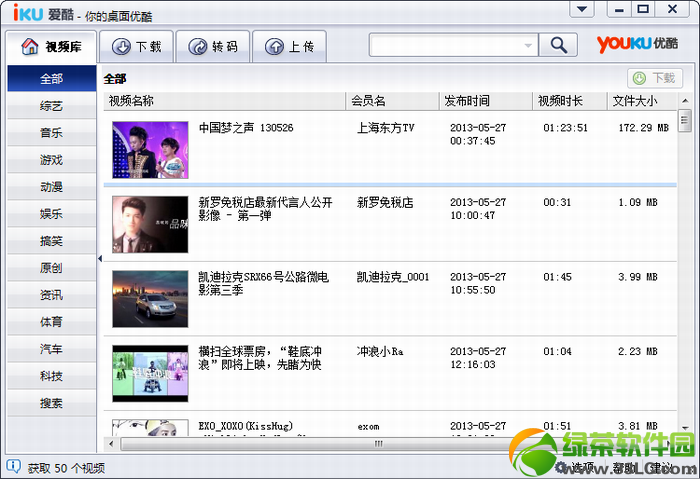Choose the 汽车 category
This screenshot has width=700, height=490.
51,349
